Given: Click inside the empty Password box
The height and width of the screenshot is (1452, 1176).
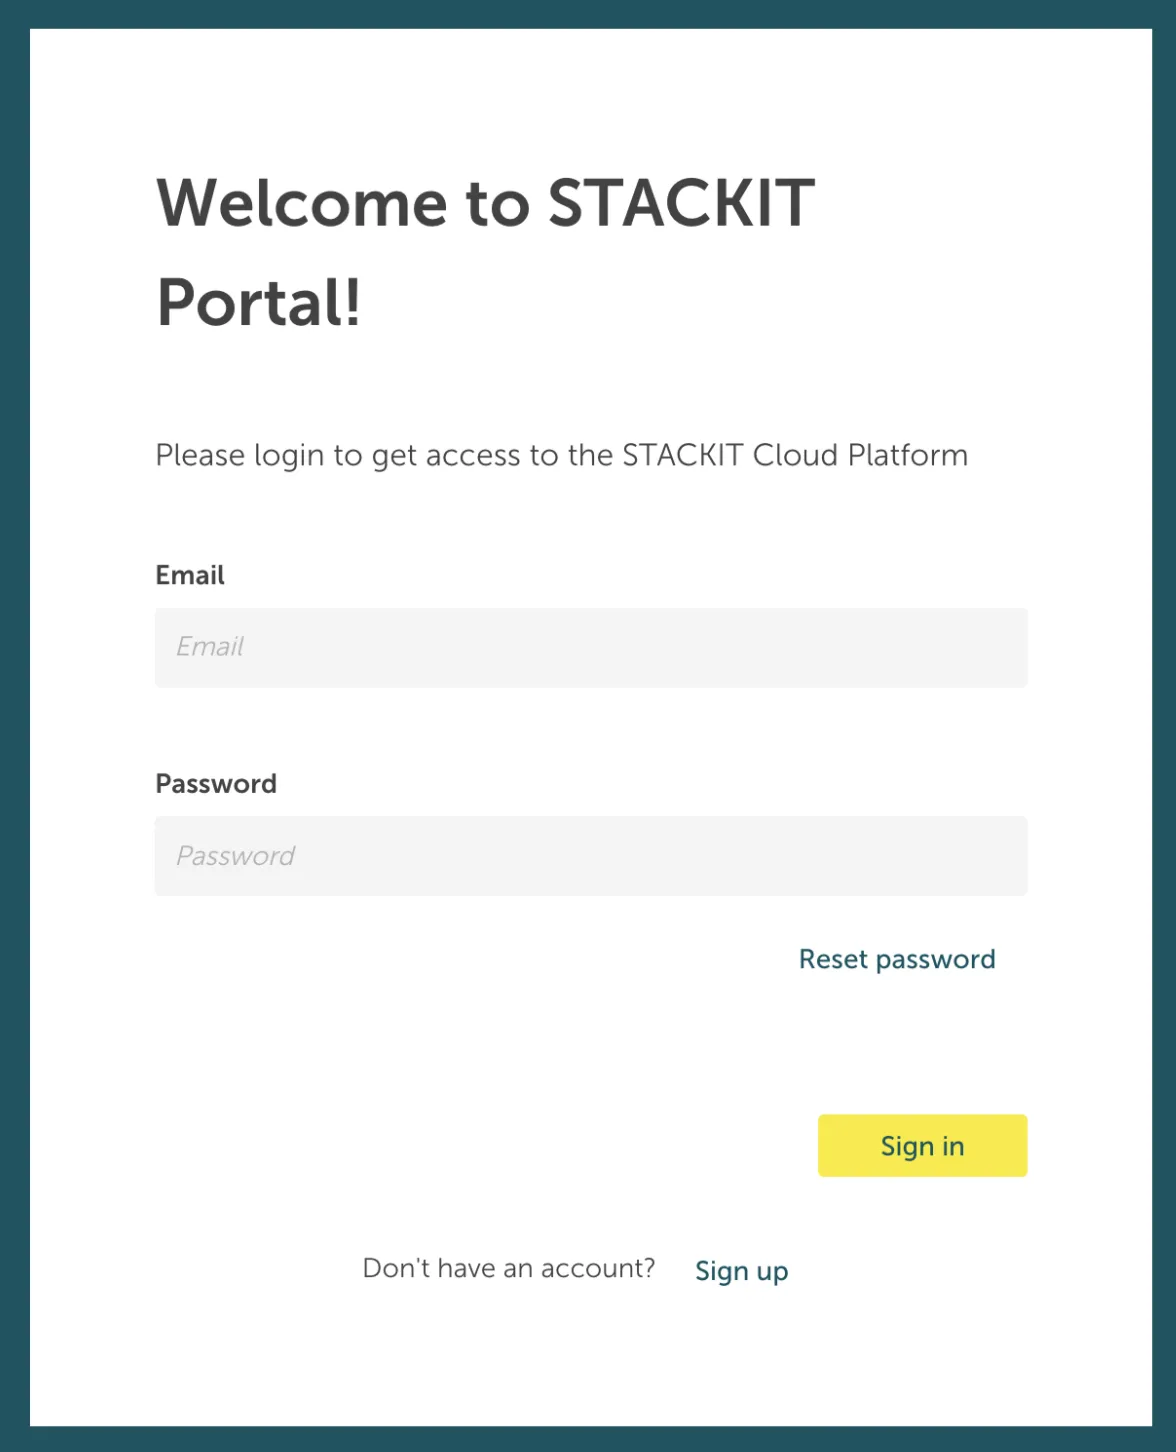Looking at the screenshot, I should [x=590, y=856].
